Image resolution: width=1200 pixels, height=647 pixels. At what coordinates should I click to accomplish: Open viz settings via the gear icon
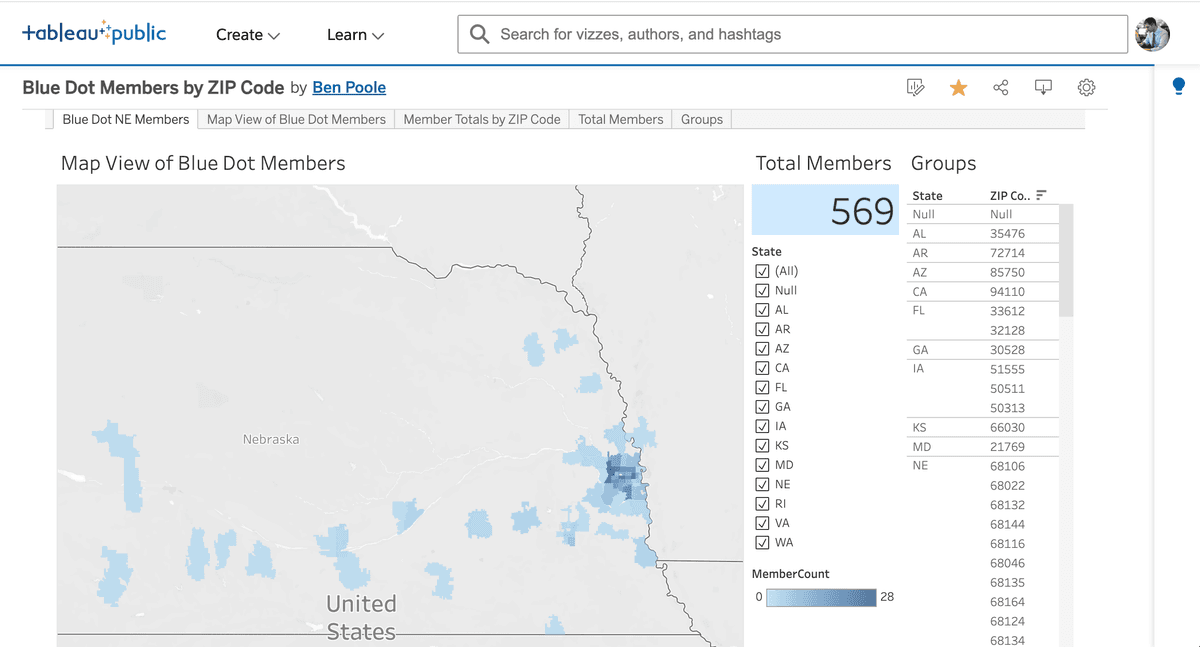pos(1086,87)
